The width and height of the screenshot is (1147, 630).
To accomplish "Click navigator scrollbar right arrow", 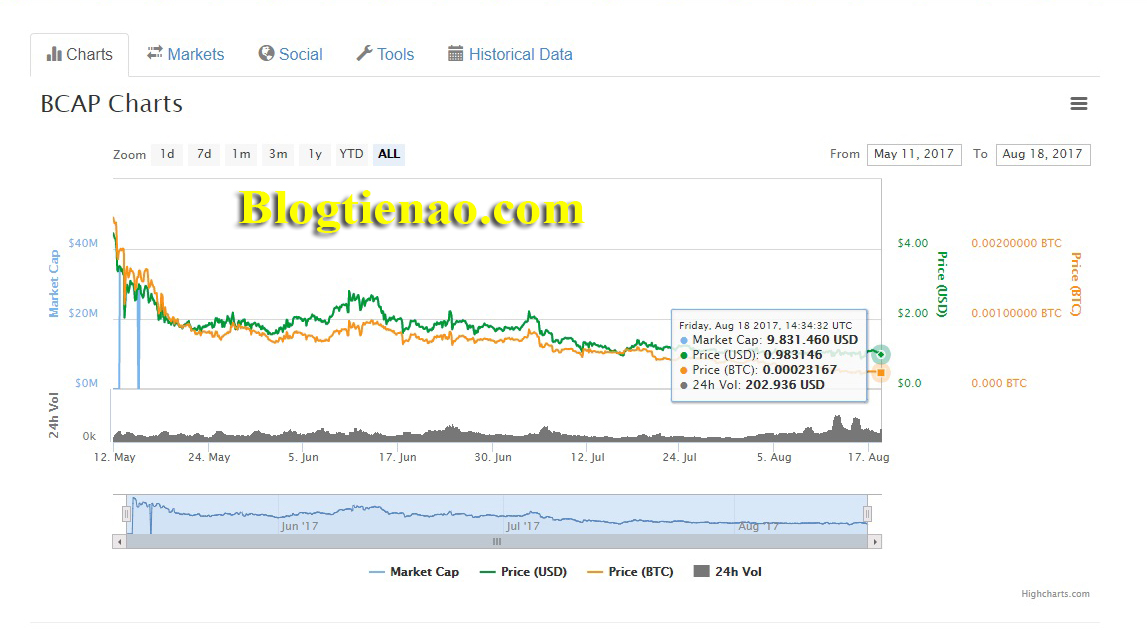I will point(875,542).
